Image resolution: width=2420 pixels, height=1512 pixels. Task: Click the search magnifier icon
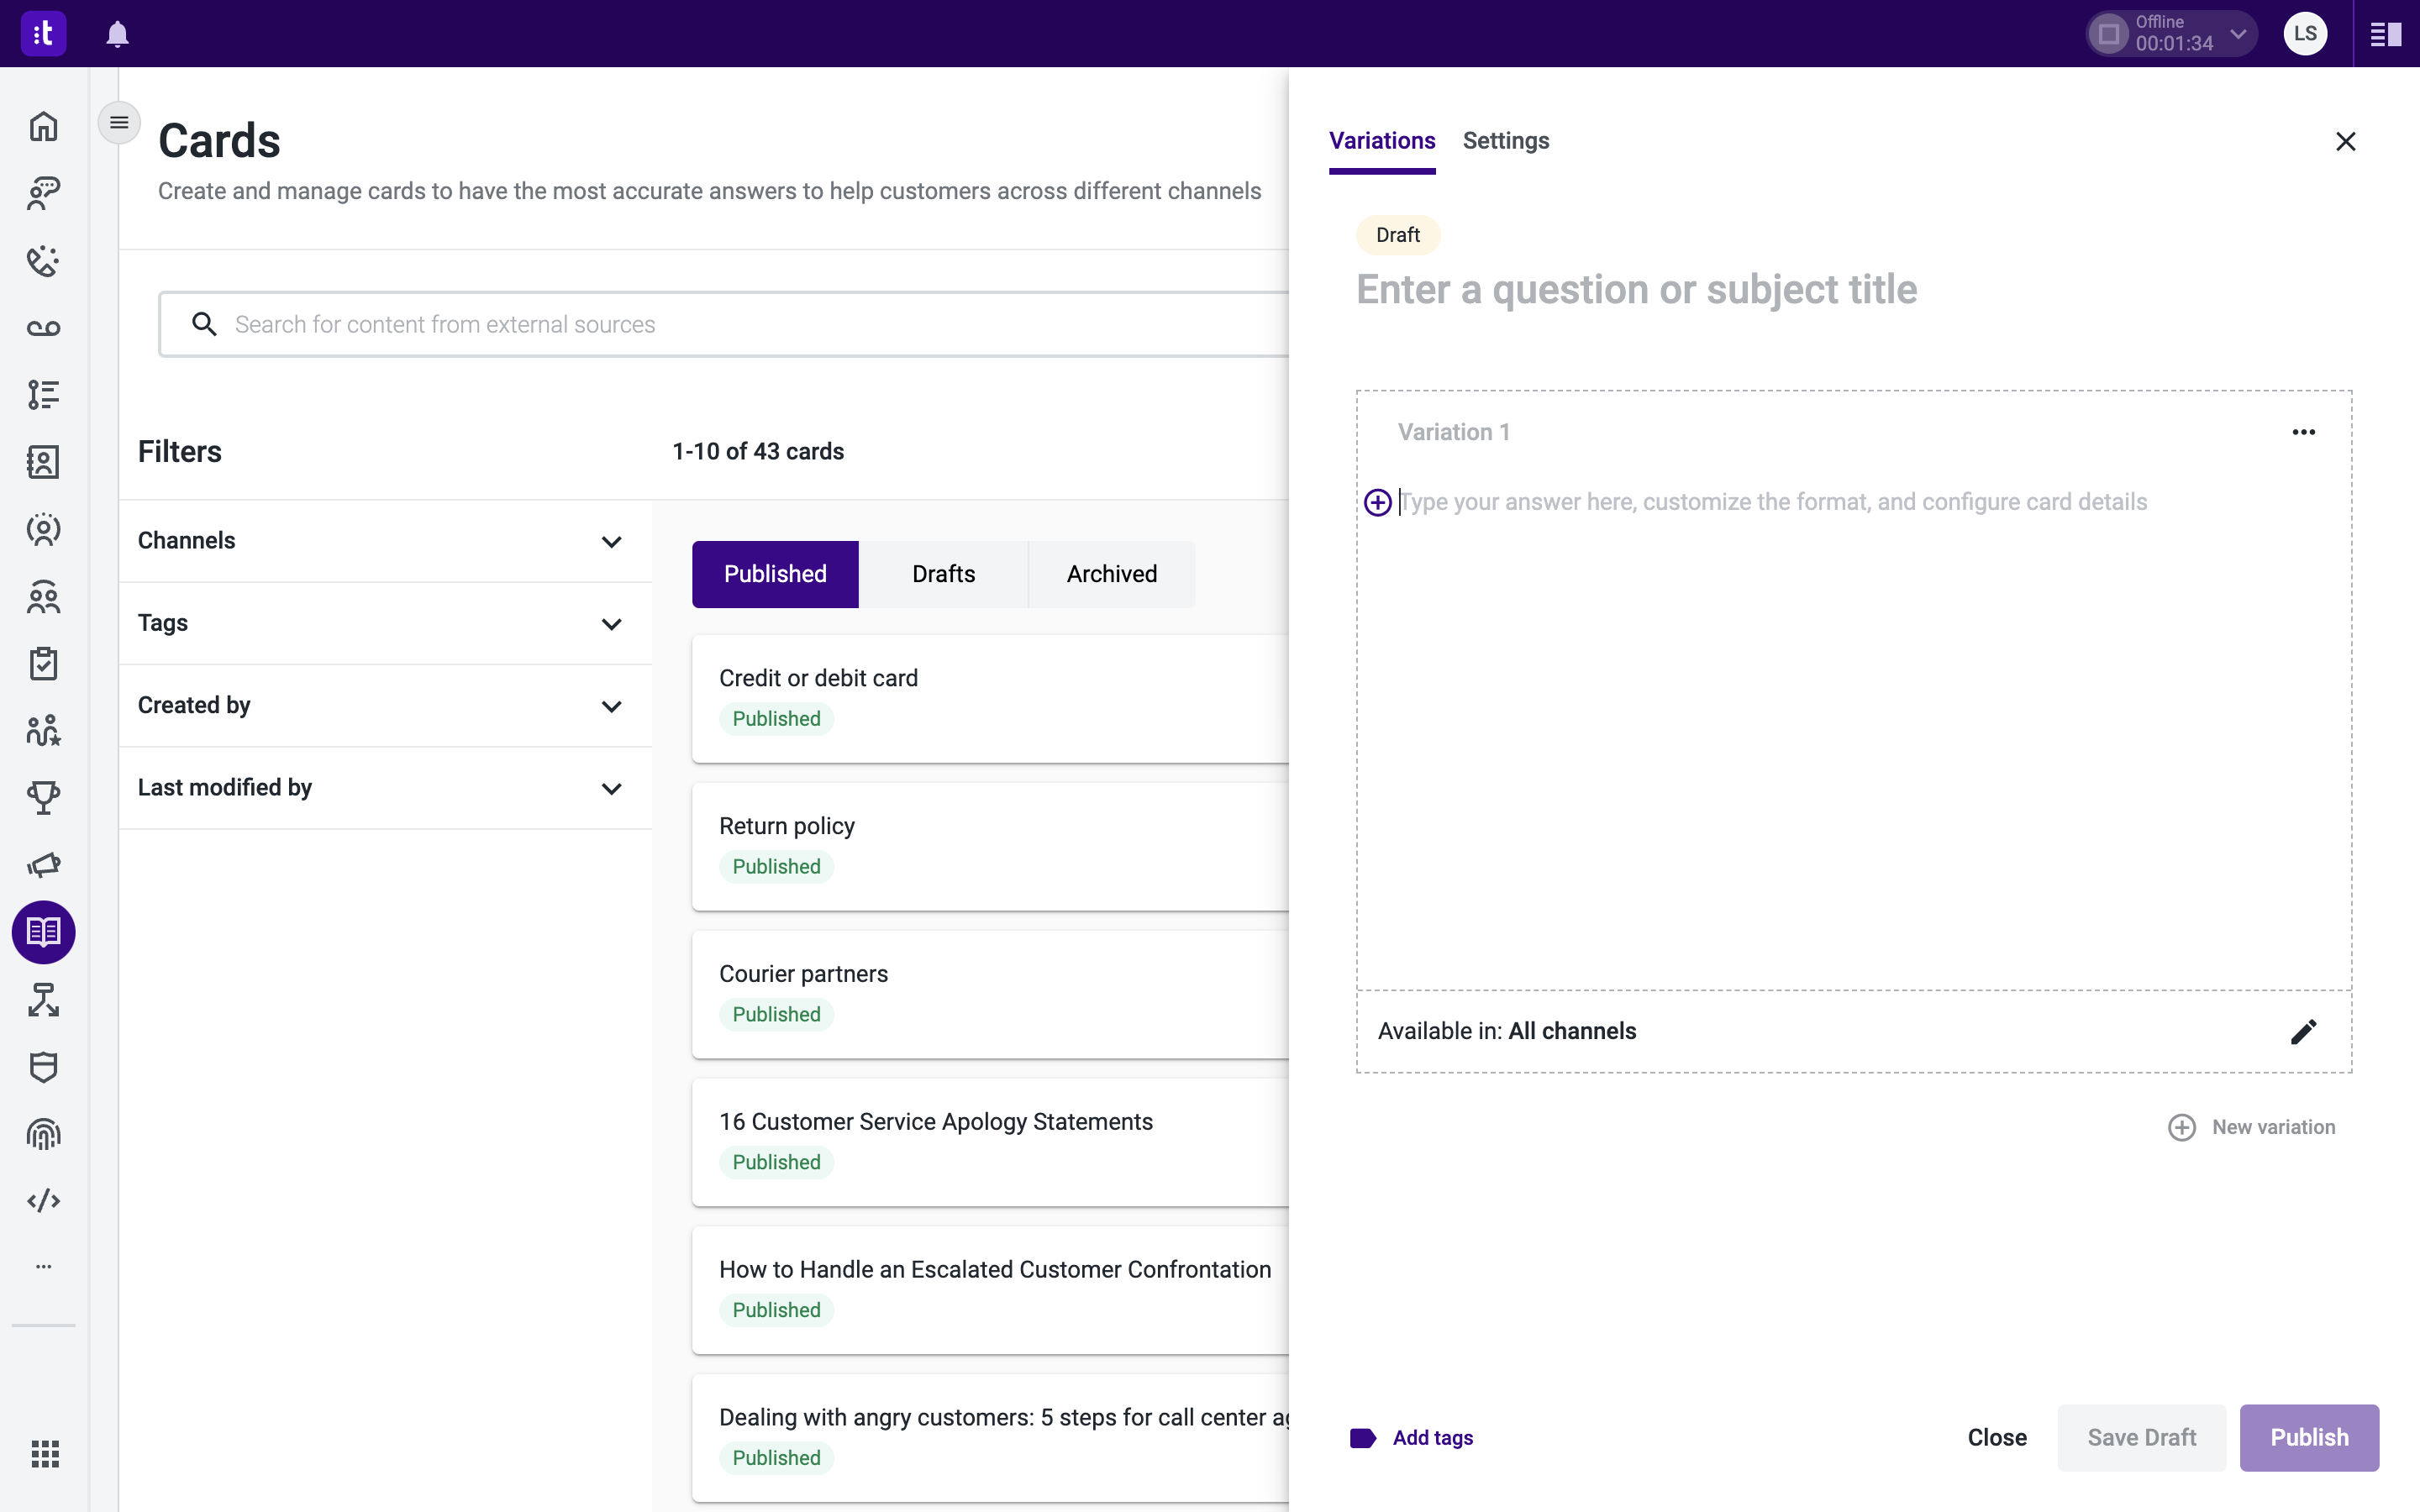[x=204, y=324]
